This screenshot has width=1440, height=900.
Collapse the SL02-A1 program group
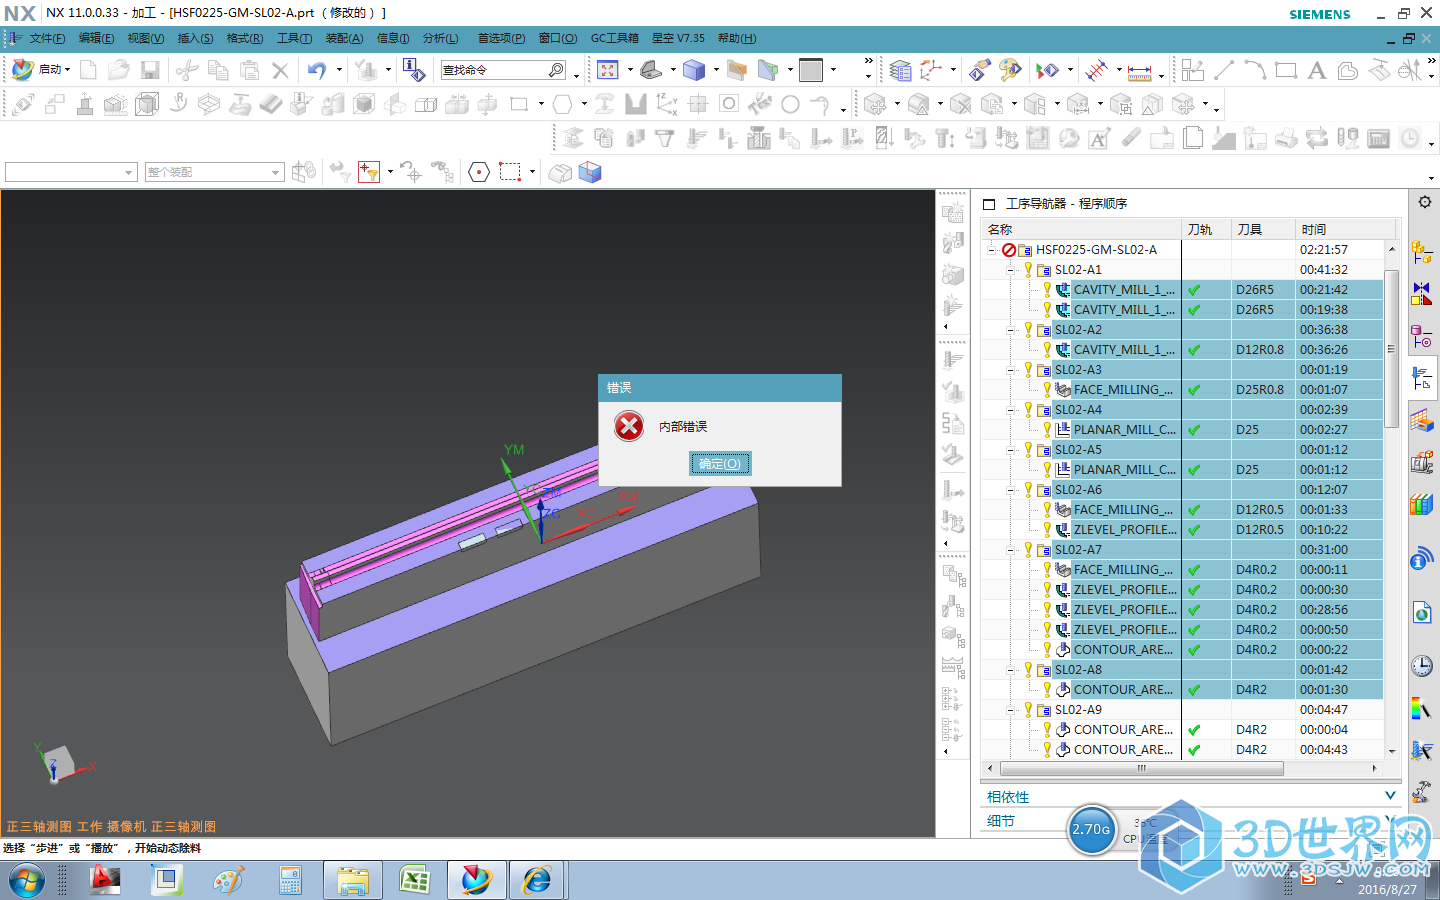1010,270
